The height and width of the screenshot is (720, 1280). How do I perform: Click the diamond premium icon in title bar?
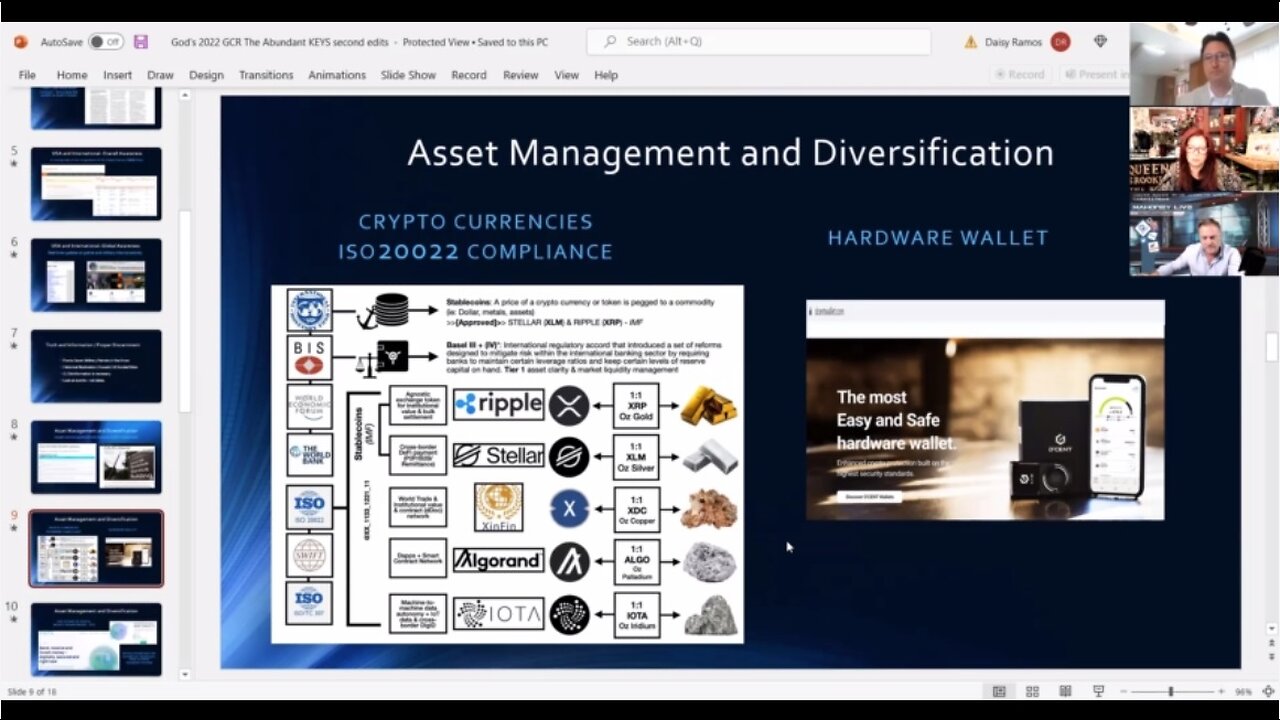click(x=1101, y=42)
